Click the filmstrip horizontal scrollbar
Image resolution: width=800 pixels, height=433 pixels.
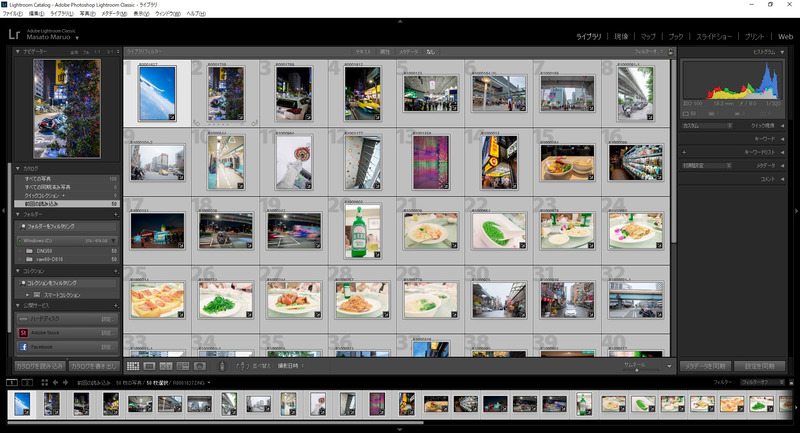(215, 422)
